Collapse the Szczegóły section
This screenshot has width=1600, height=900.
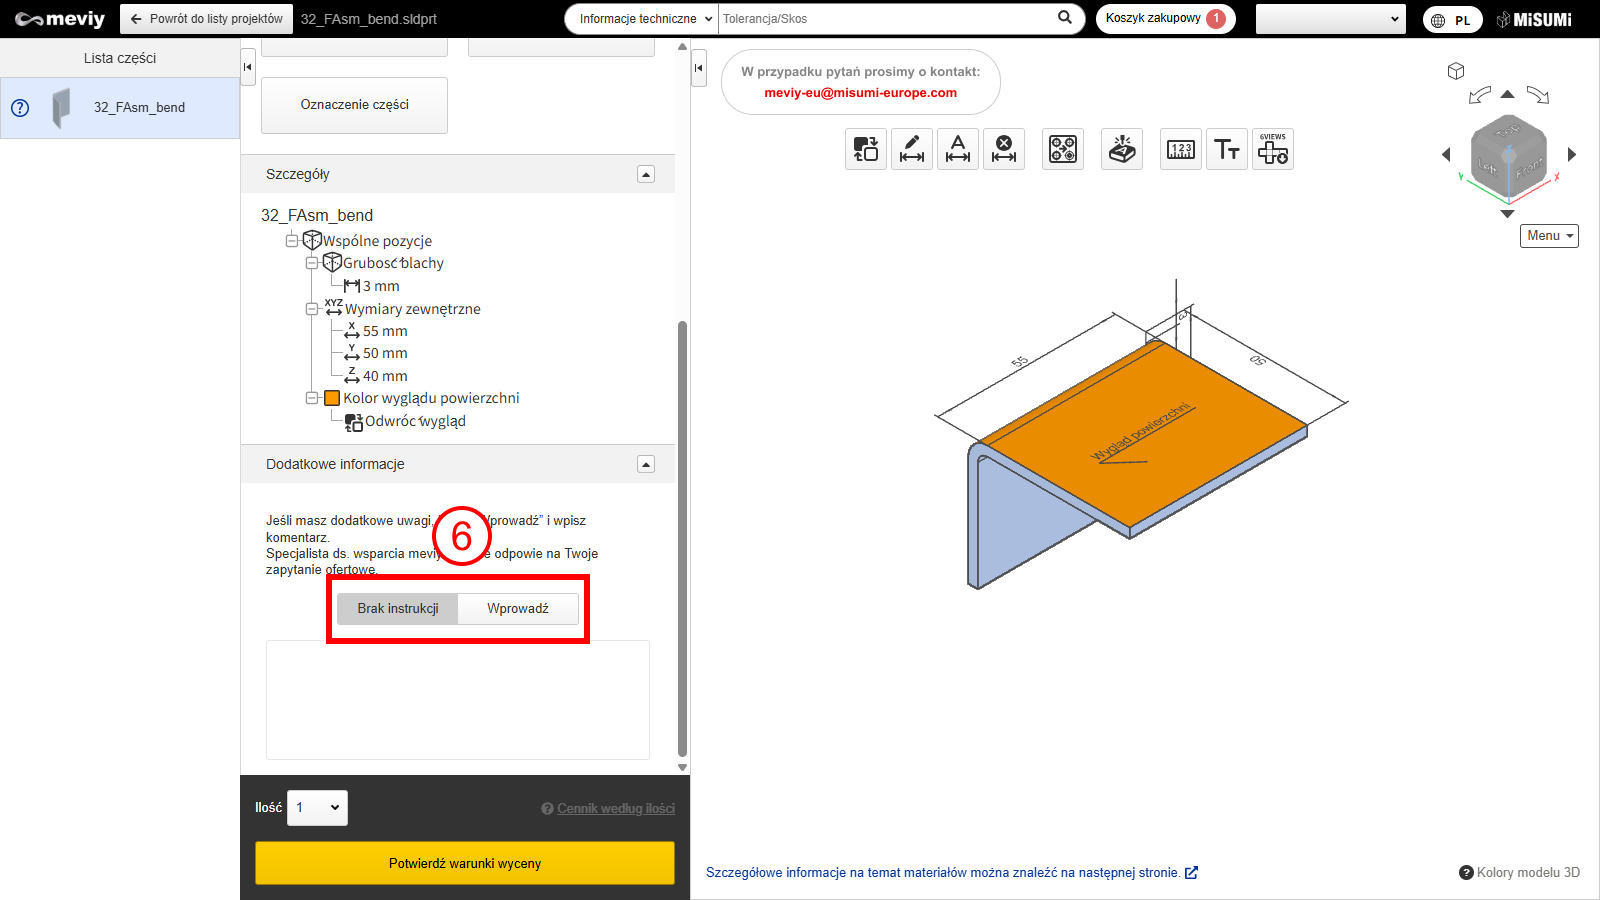pyautogui.click(x=646, y=174)
